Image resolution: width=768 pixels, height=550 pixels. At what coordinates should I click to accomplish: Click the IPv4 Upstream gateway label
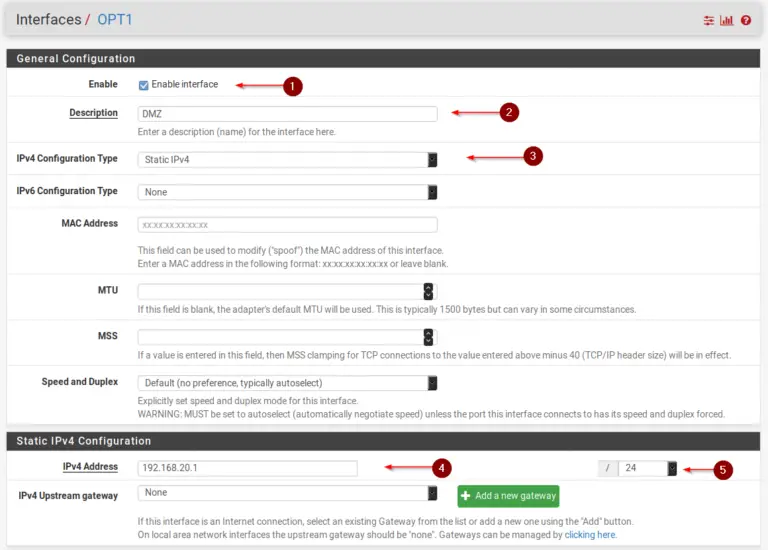[68, 496]
